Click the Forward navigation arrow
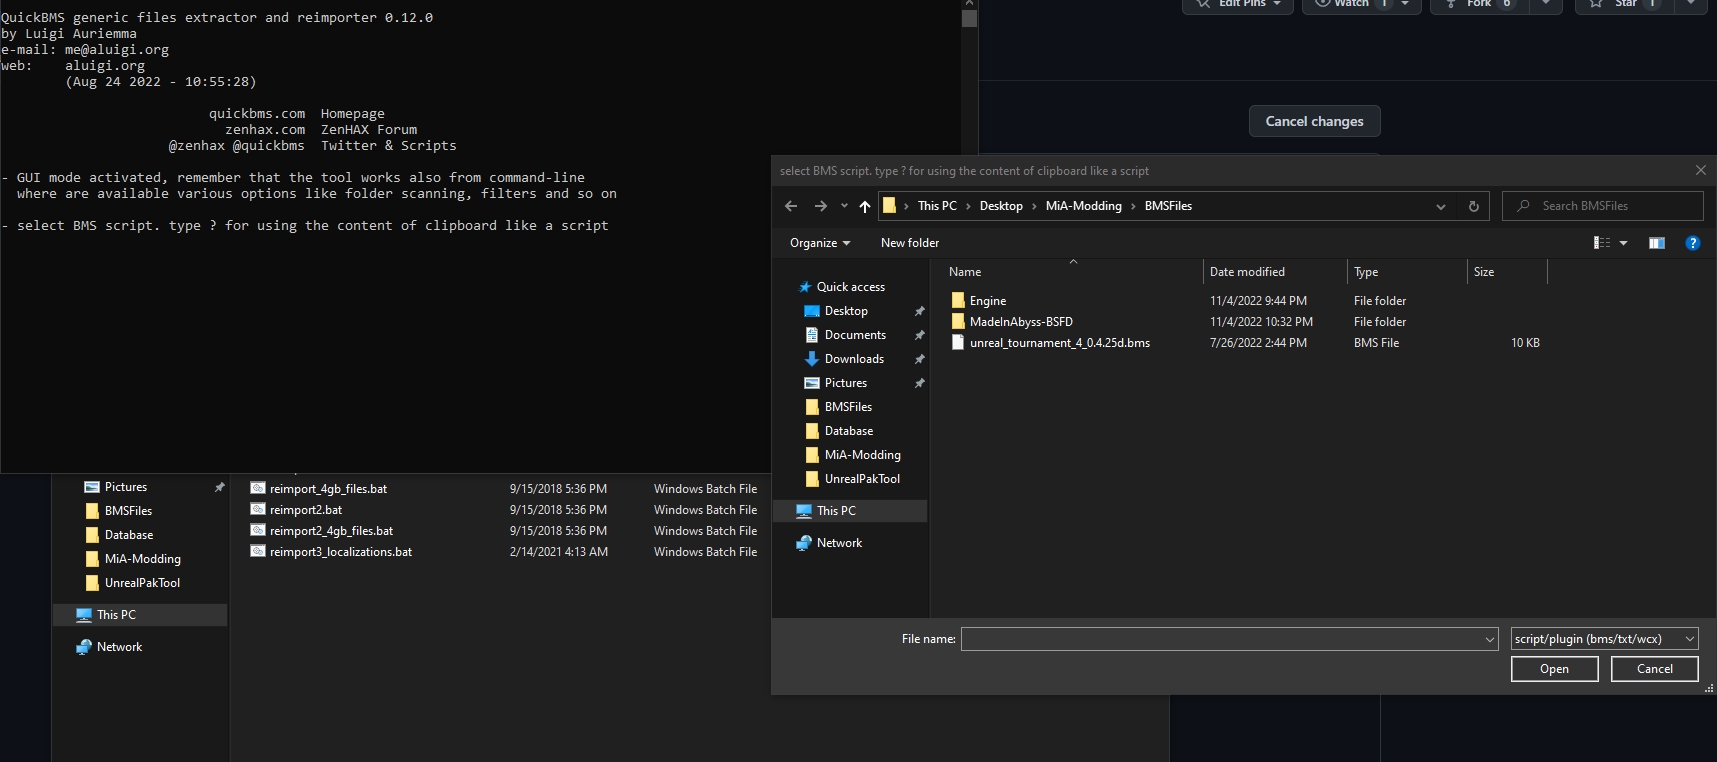Viewport: 1717px width, 762px height. [821, 206]
